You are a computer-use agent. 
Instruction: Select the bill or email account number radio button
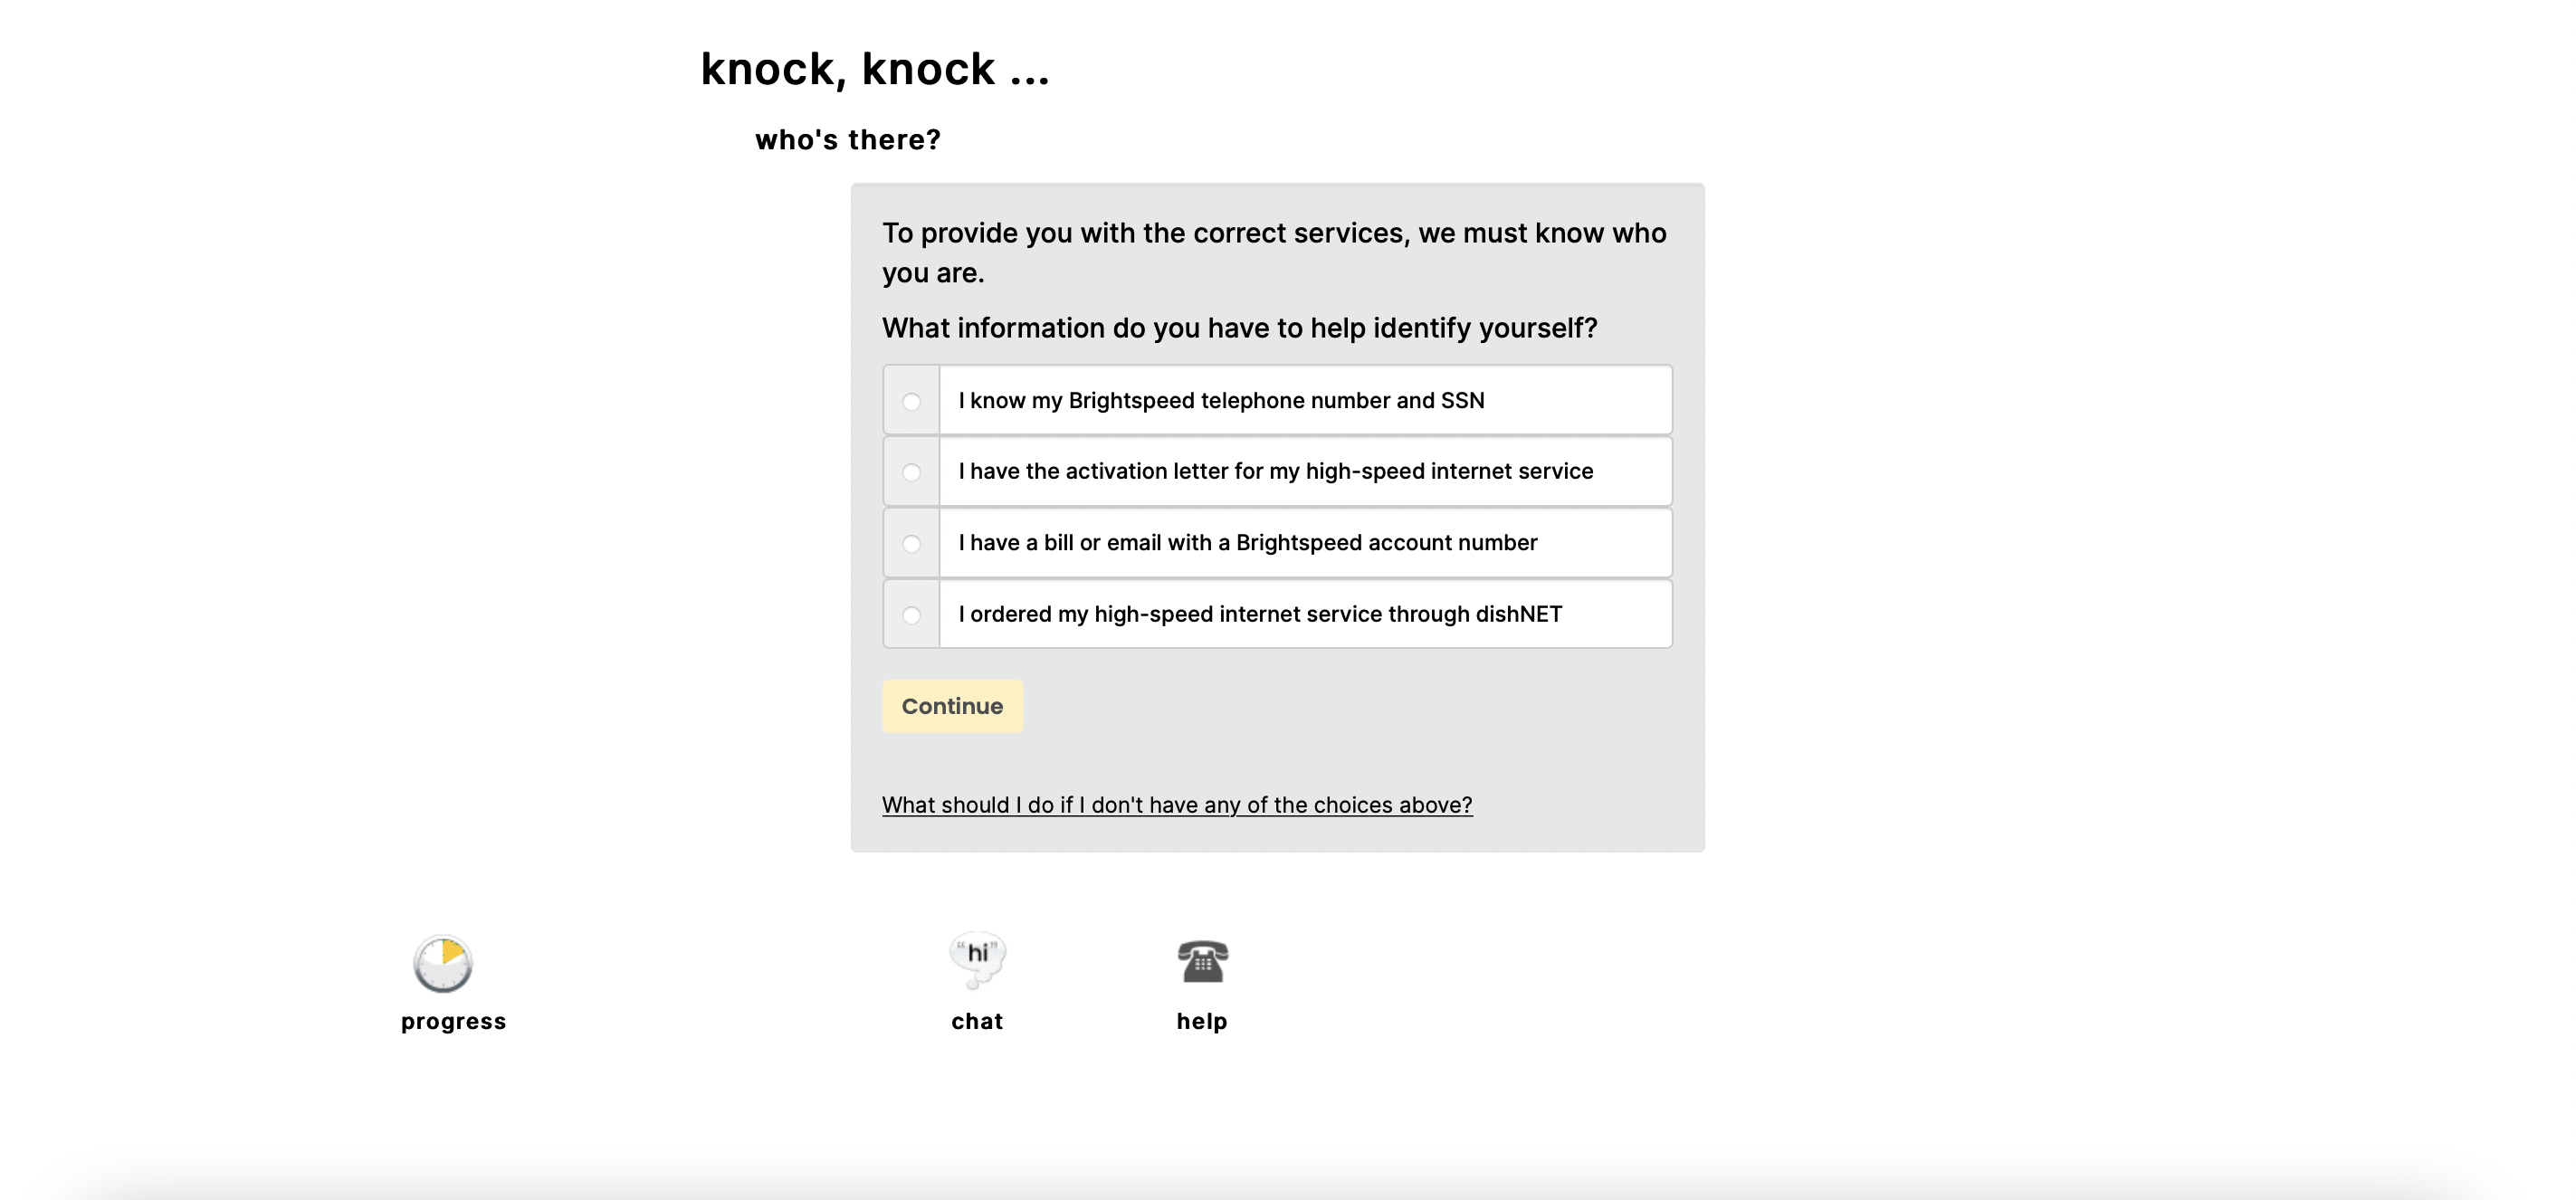(x=911, y=544)
